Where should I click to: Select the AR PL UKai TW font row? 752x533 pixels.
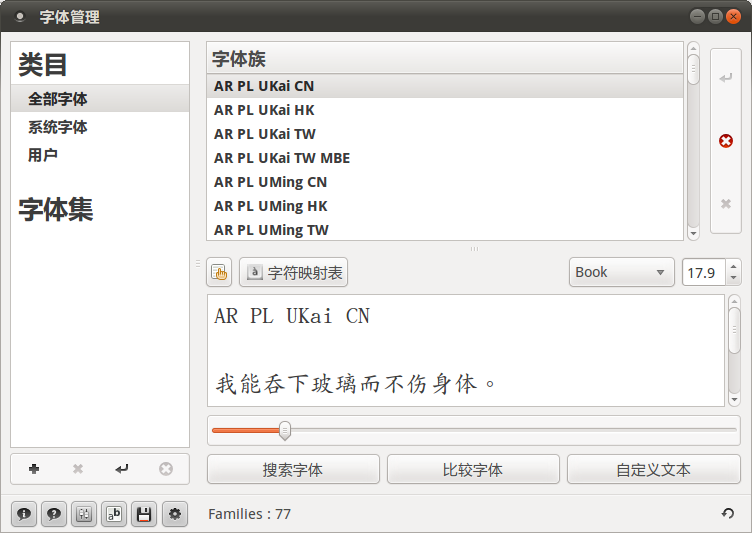[445, 134]
